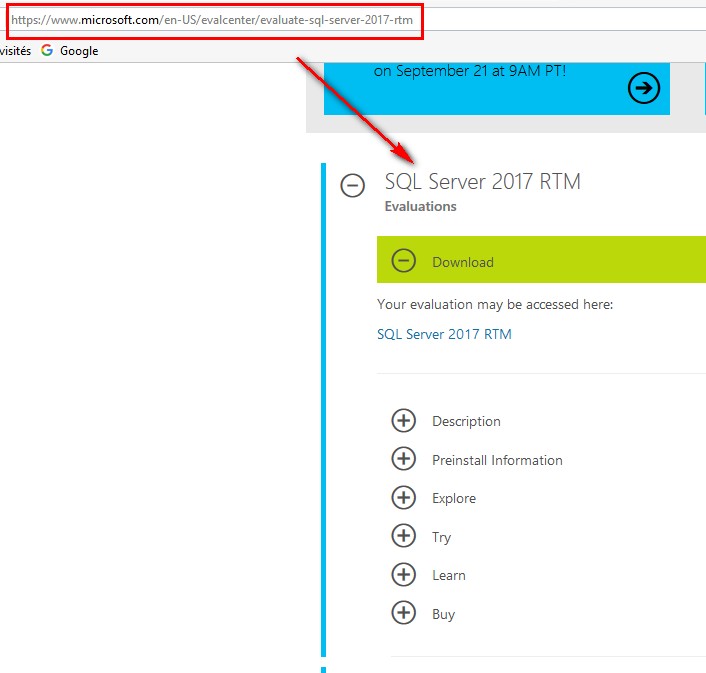706x673 pixels.
Task: Collapse the SQL Server 2017 RTM section
Action: 353,185
